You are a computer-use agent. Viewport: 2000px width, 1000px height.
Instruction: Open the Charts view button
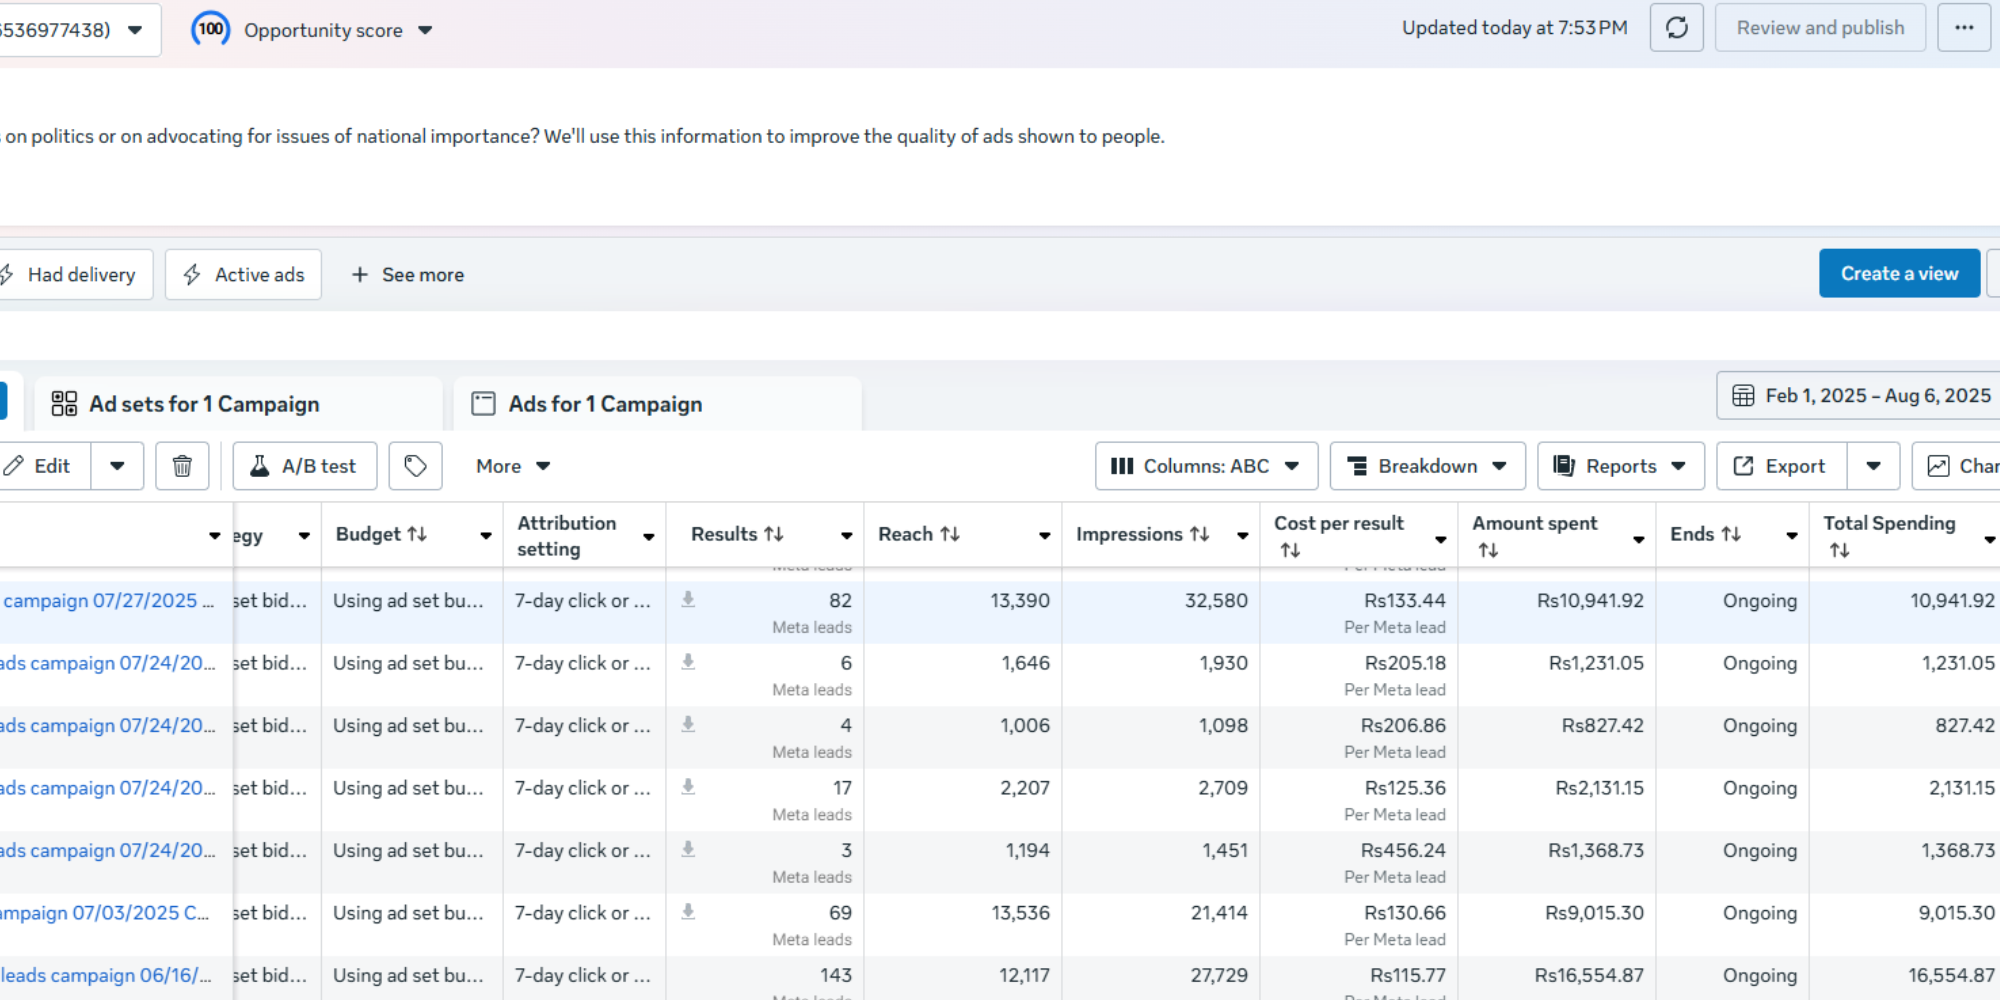pyautogui.click(x=1957, y=466)
